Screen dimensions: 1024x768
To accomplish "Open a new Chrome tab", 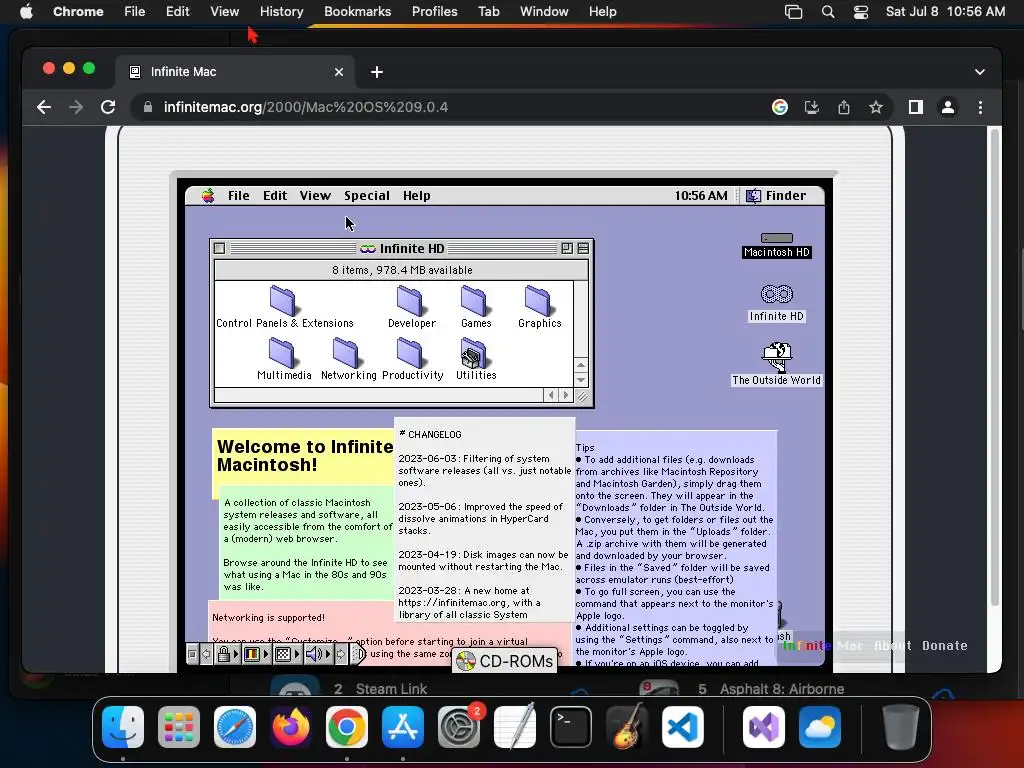I will (377, 72).
